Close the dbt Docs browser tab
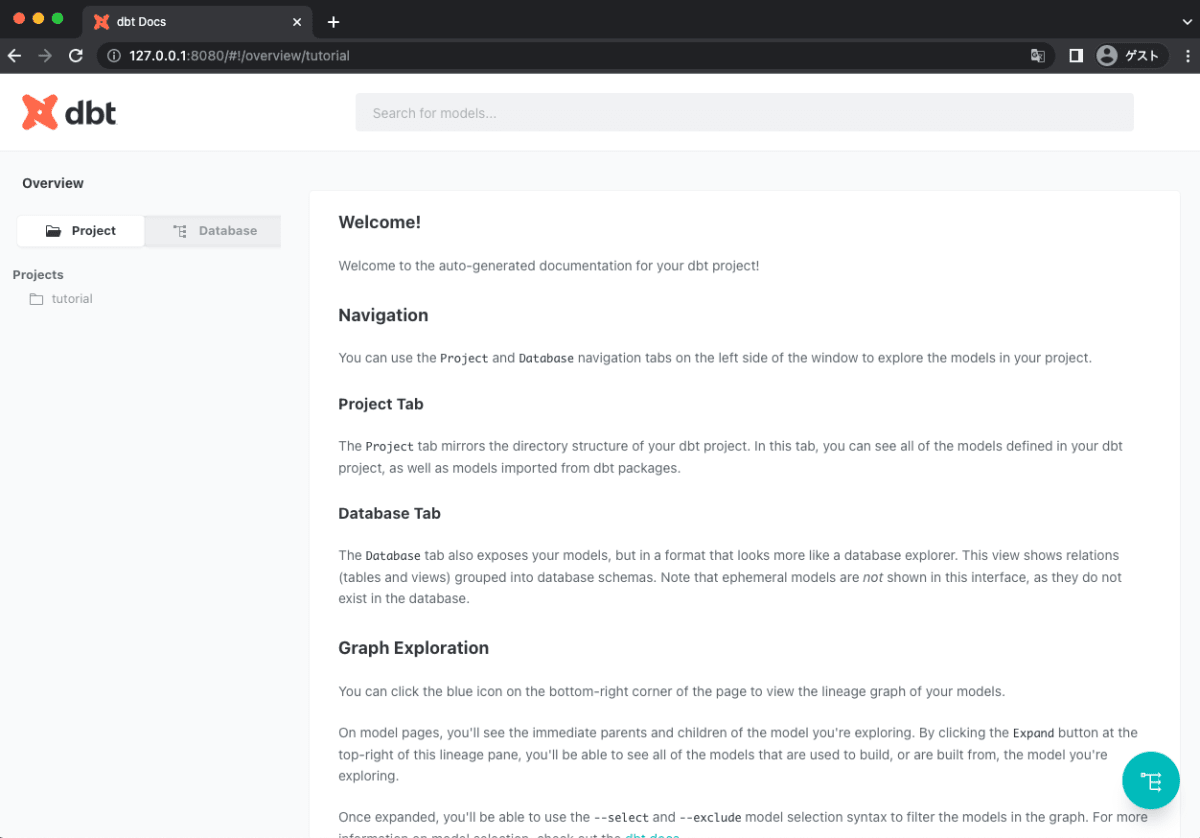 (297, 22)
